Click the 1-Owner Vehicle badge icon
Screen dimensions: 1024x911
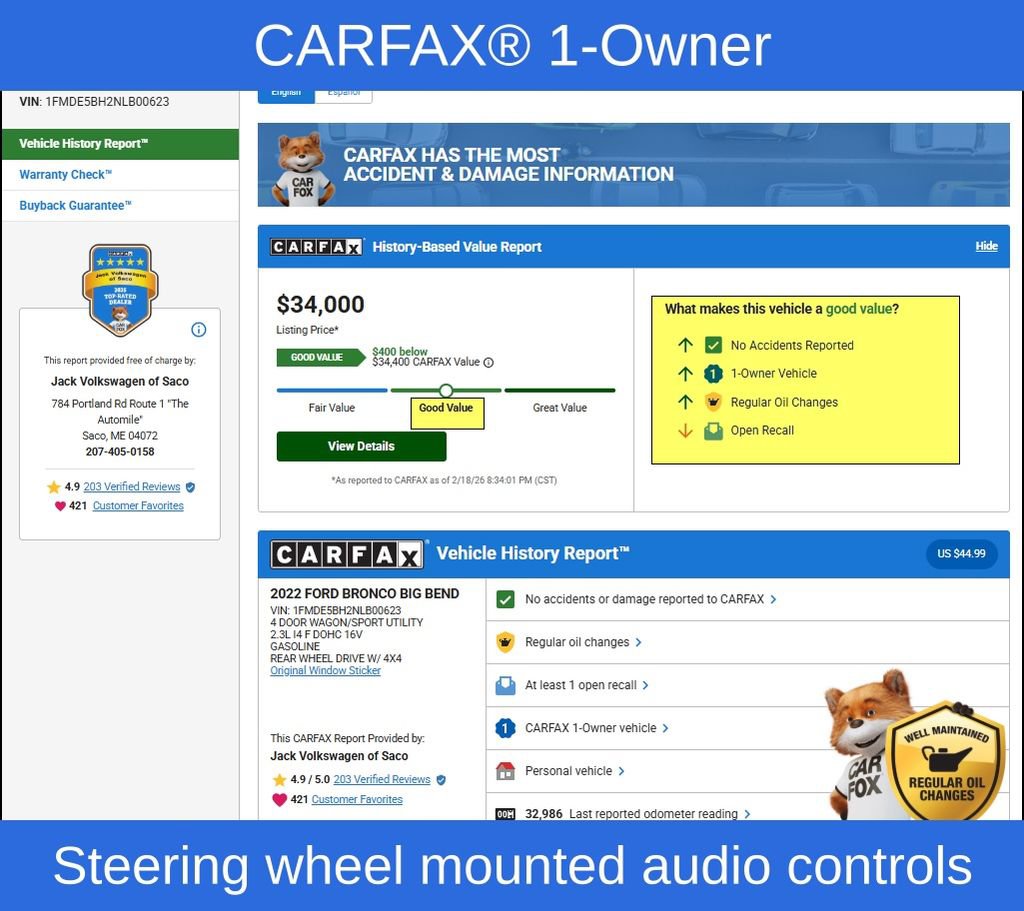point(713,374)
